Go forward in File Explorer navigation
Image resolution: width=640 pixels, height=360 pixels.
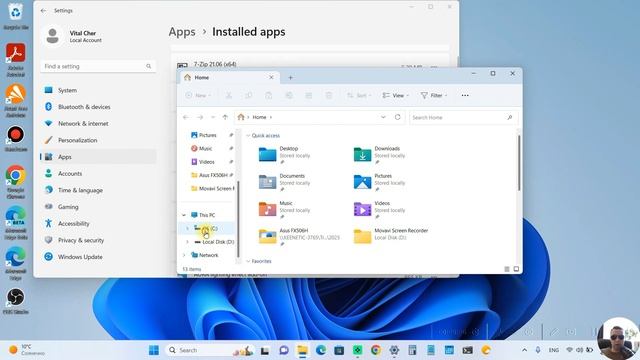pos(200,117)
